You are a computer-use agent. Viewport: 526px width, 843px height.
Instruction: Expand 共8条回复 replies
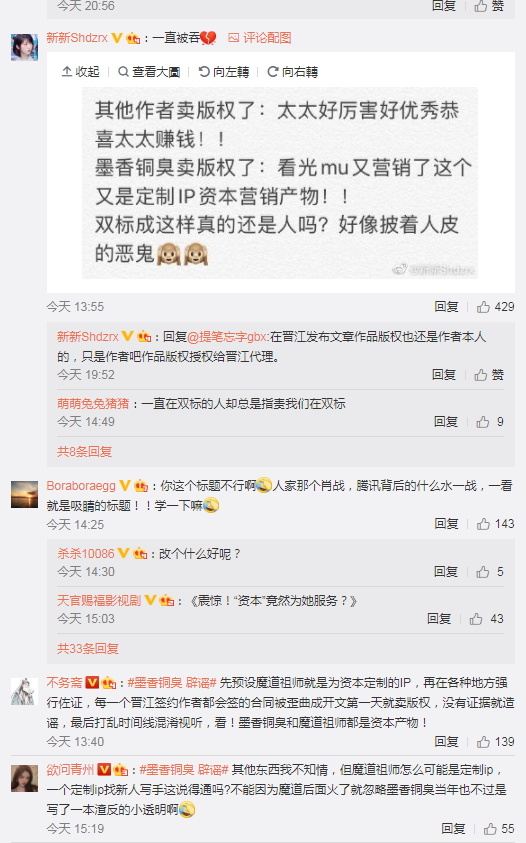point(84,452)
